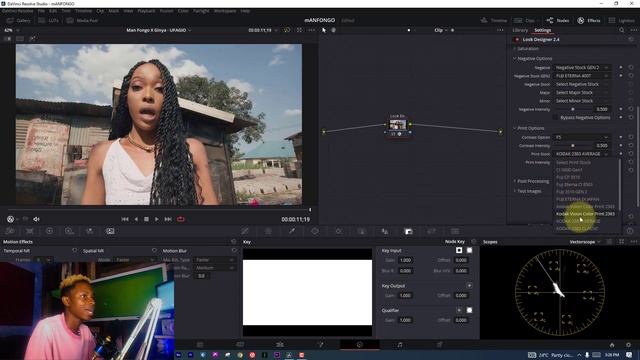Image resolution: width=640 pixels, height=360 pixels.
Task: Adjust the Contrast Intensity slider
Action: (x=573, y=145)
